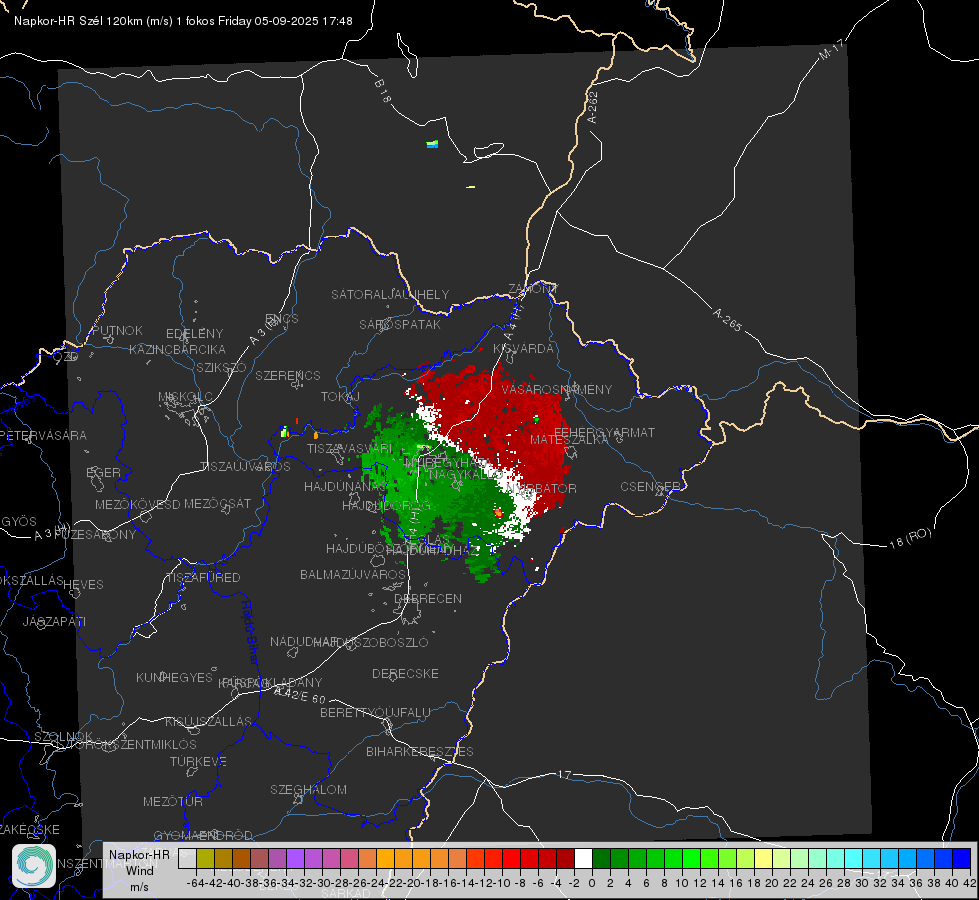Screen dimensions: 979x900
Task: Click the radar title text at top left
Action: click(184, 21)
